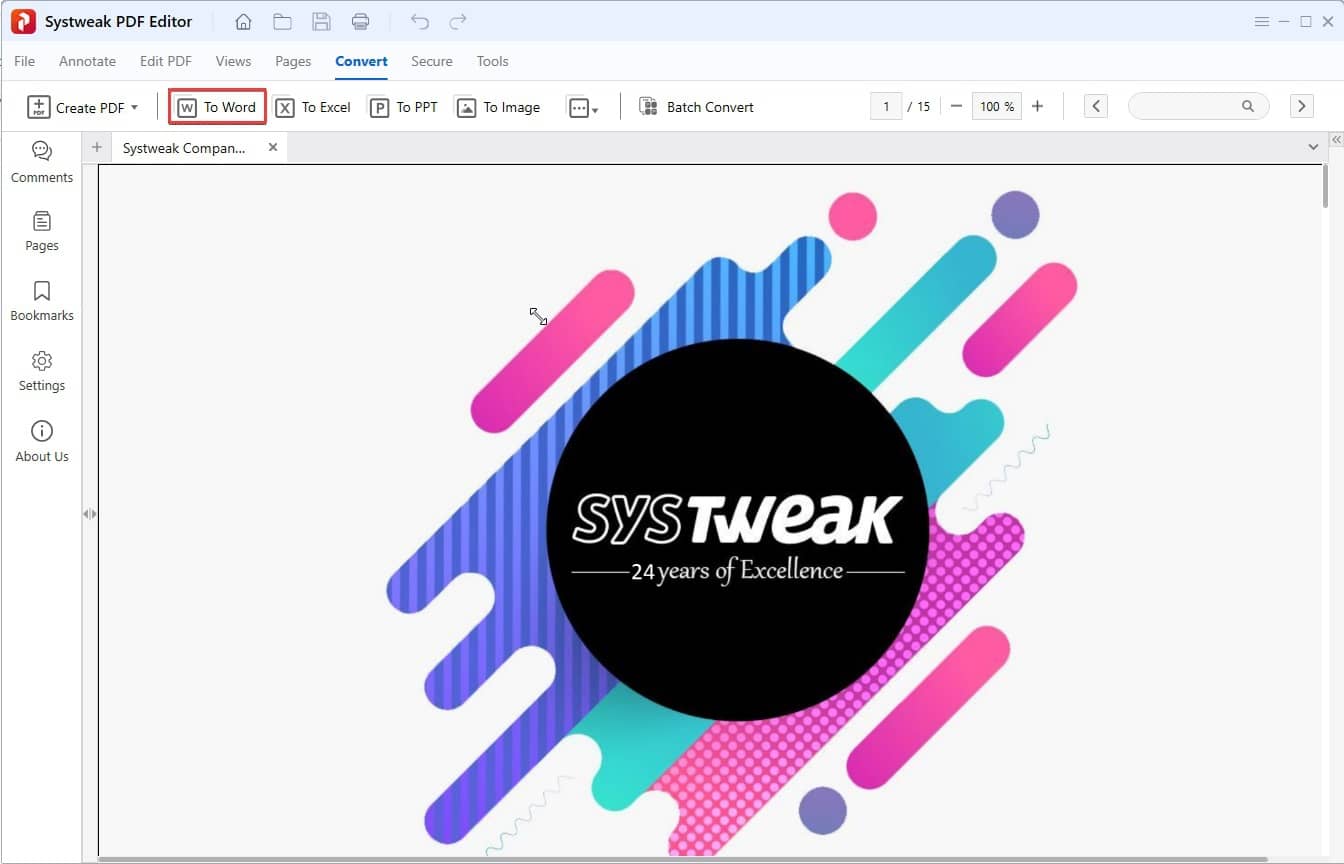The height and width of the screenshot is (864, 1344).
Task: Click the search text field
Action: tap(1185, 106)
